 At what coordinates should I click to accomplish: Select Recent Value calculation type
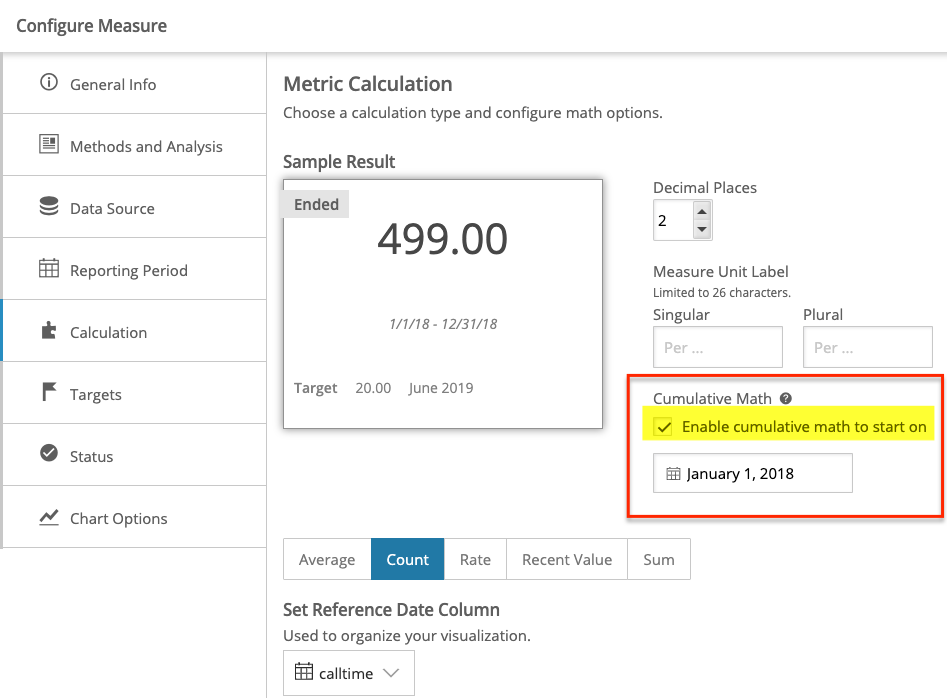(567, 559)
